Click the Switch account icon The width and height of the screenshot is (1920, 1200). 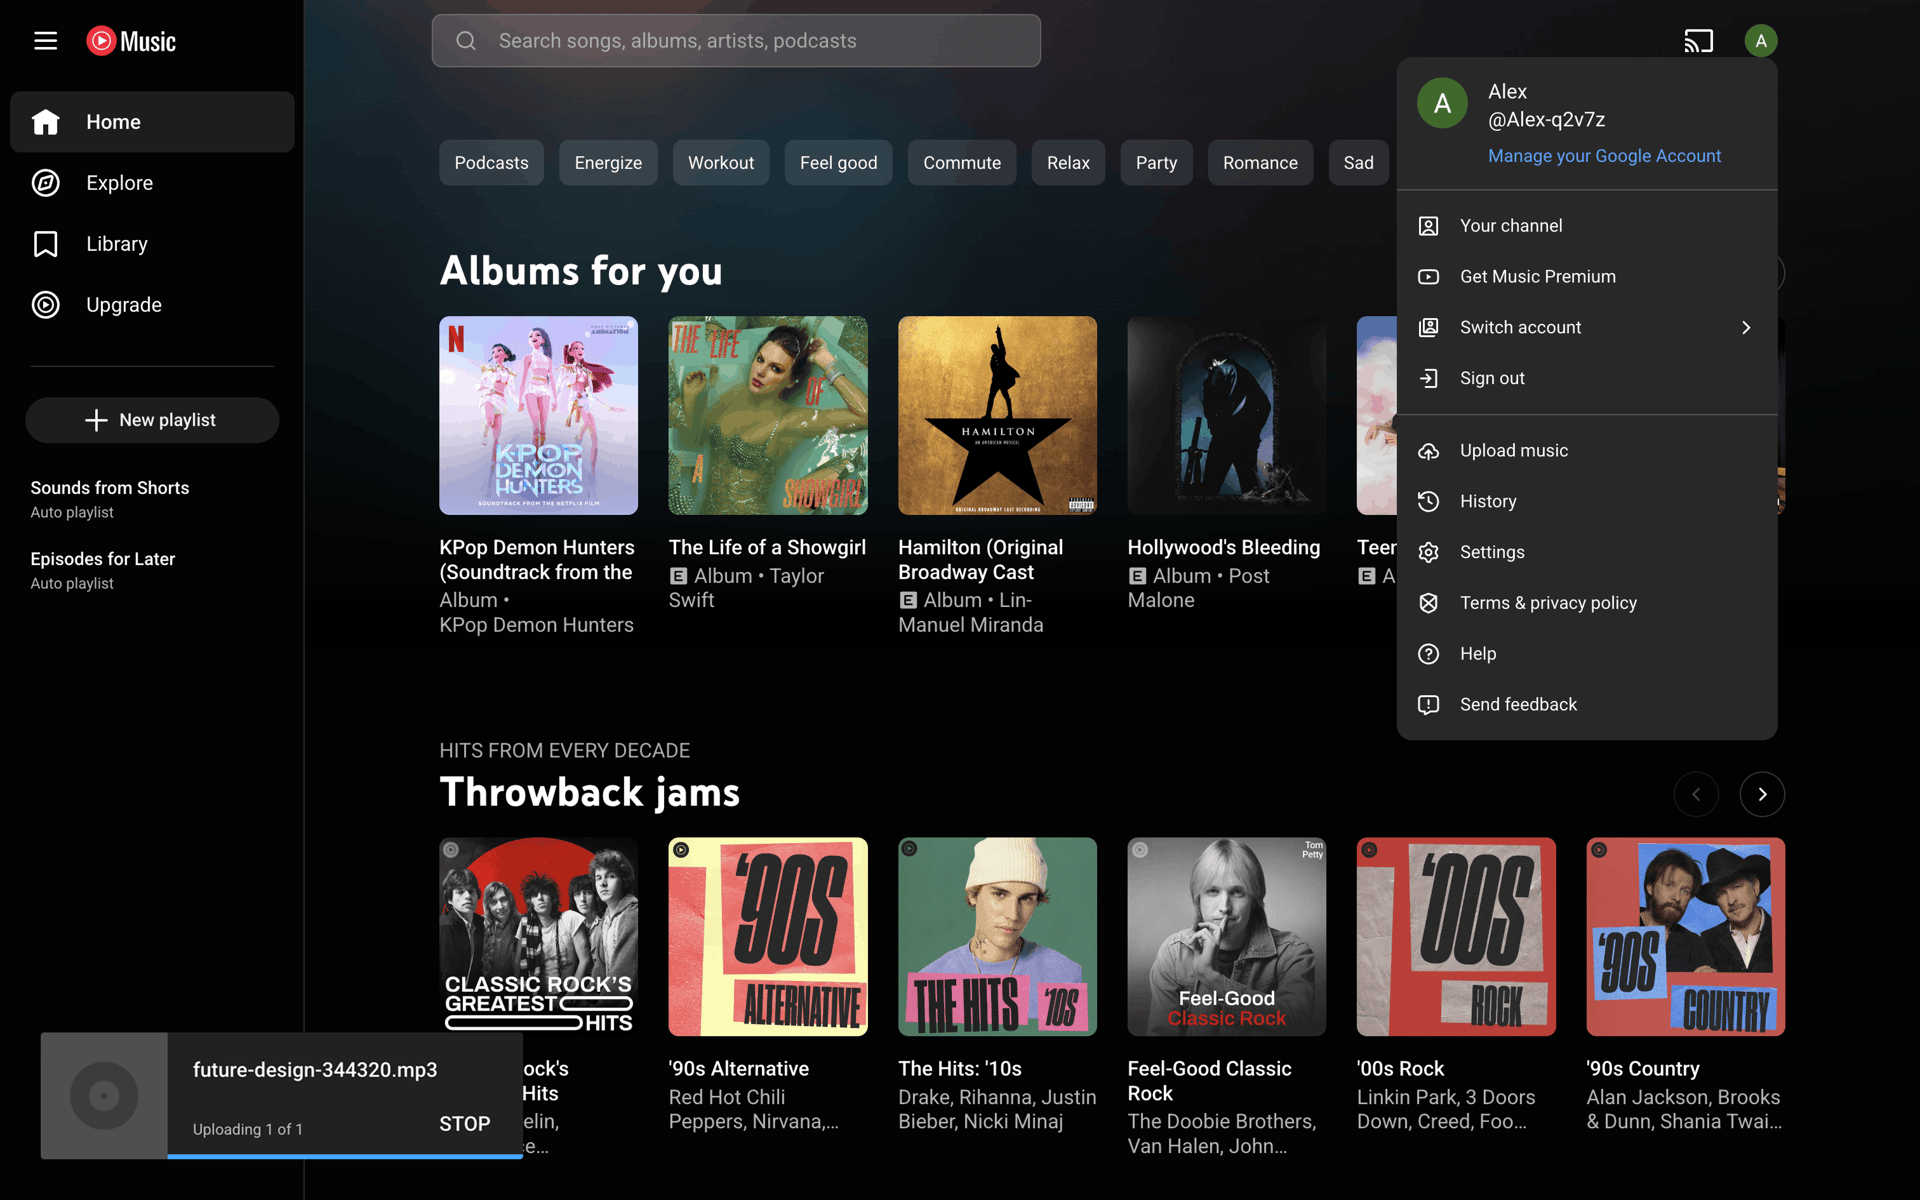(x=1428, y=328)
